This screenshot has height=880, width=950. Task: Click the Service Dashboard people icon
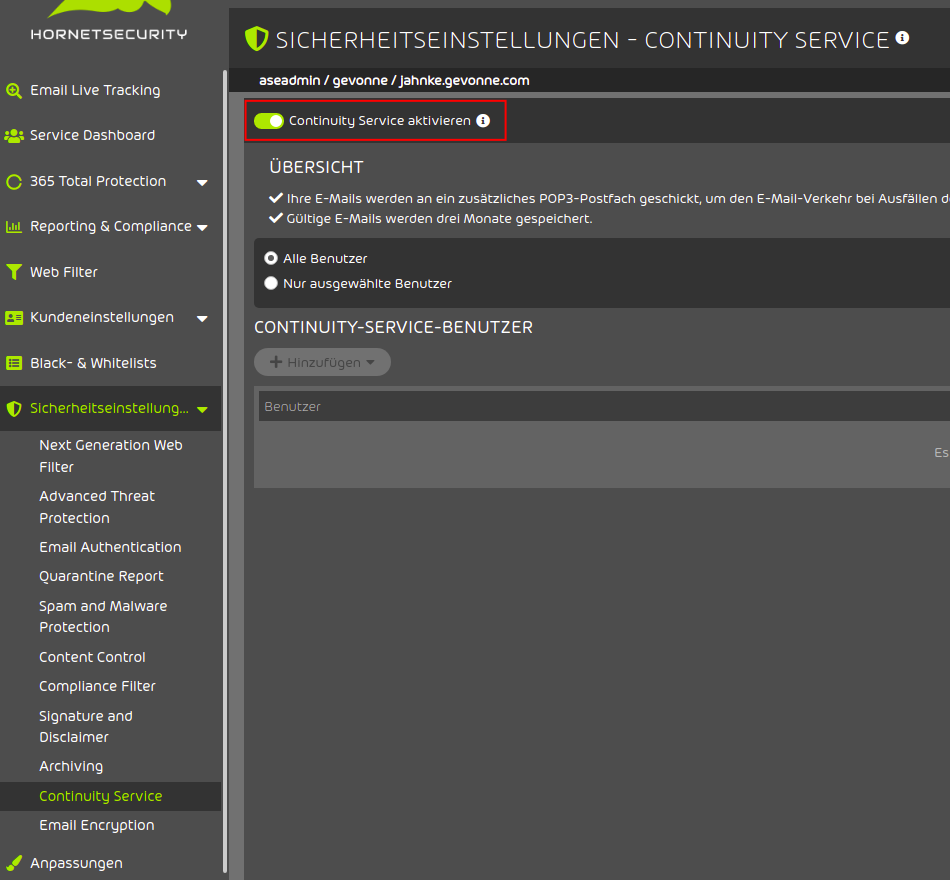click(x=14, y=136)
